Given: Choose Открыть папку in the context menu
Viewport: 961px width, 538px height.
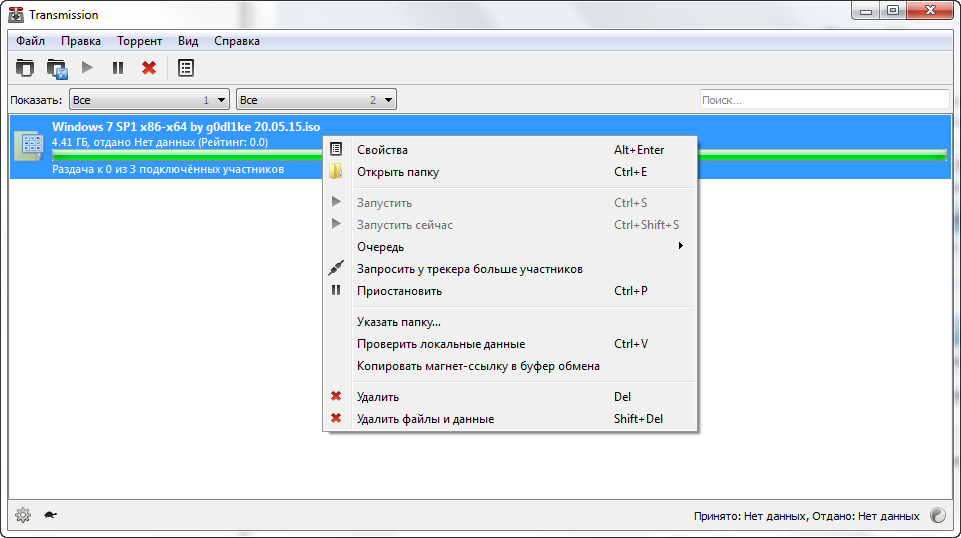Looking at the screenshot, I should point(510,172).
